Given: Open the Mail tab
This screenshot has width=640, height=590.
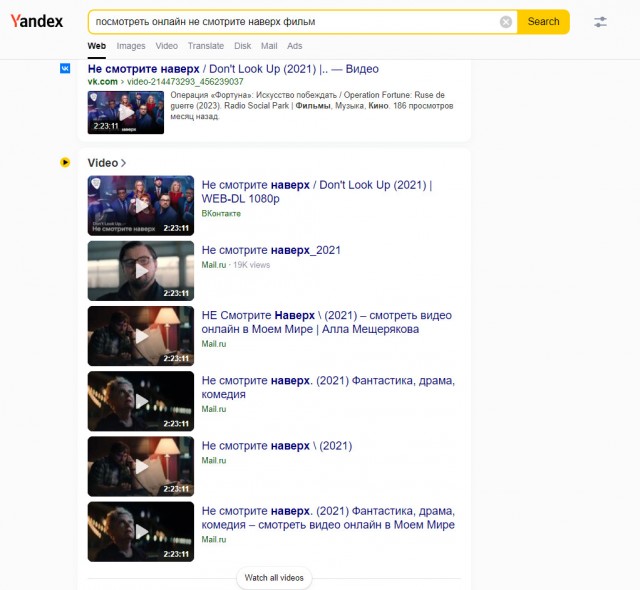Looking at the screenshot, I should click(269, 46).
